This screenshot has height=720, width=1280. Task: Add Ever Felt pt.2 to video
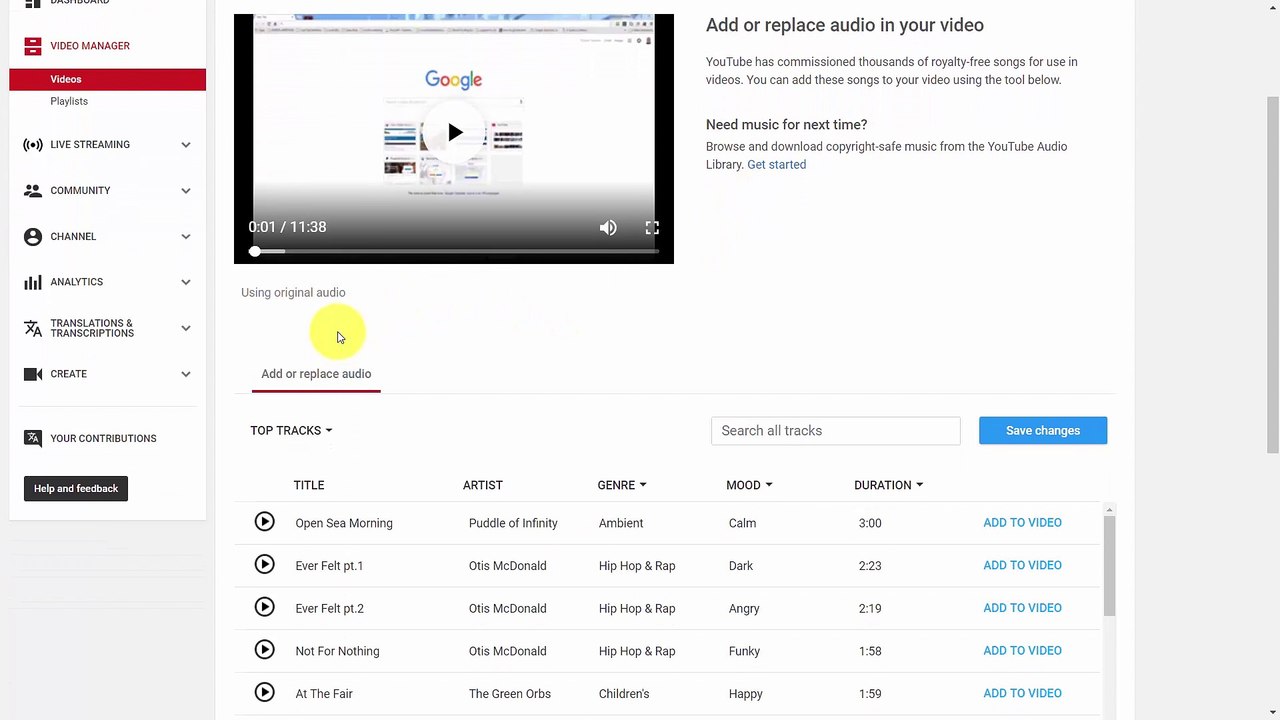point(1022,608)
